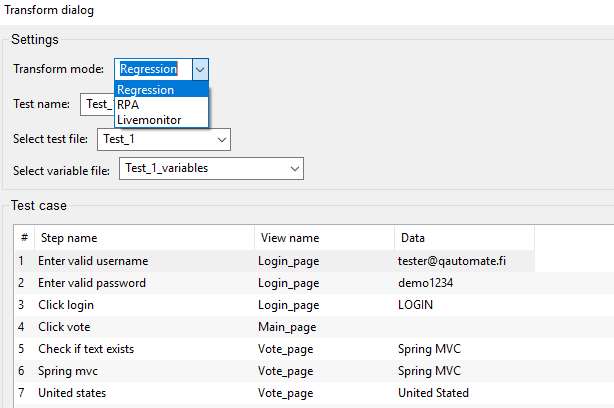Select the United states step row
Screen dimensions: 614x408
point(72,393)
